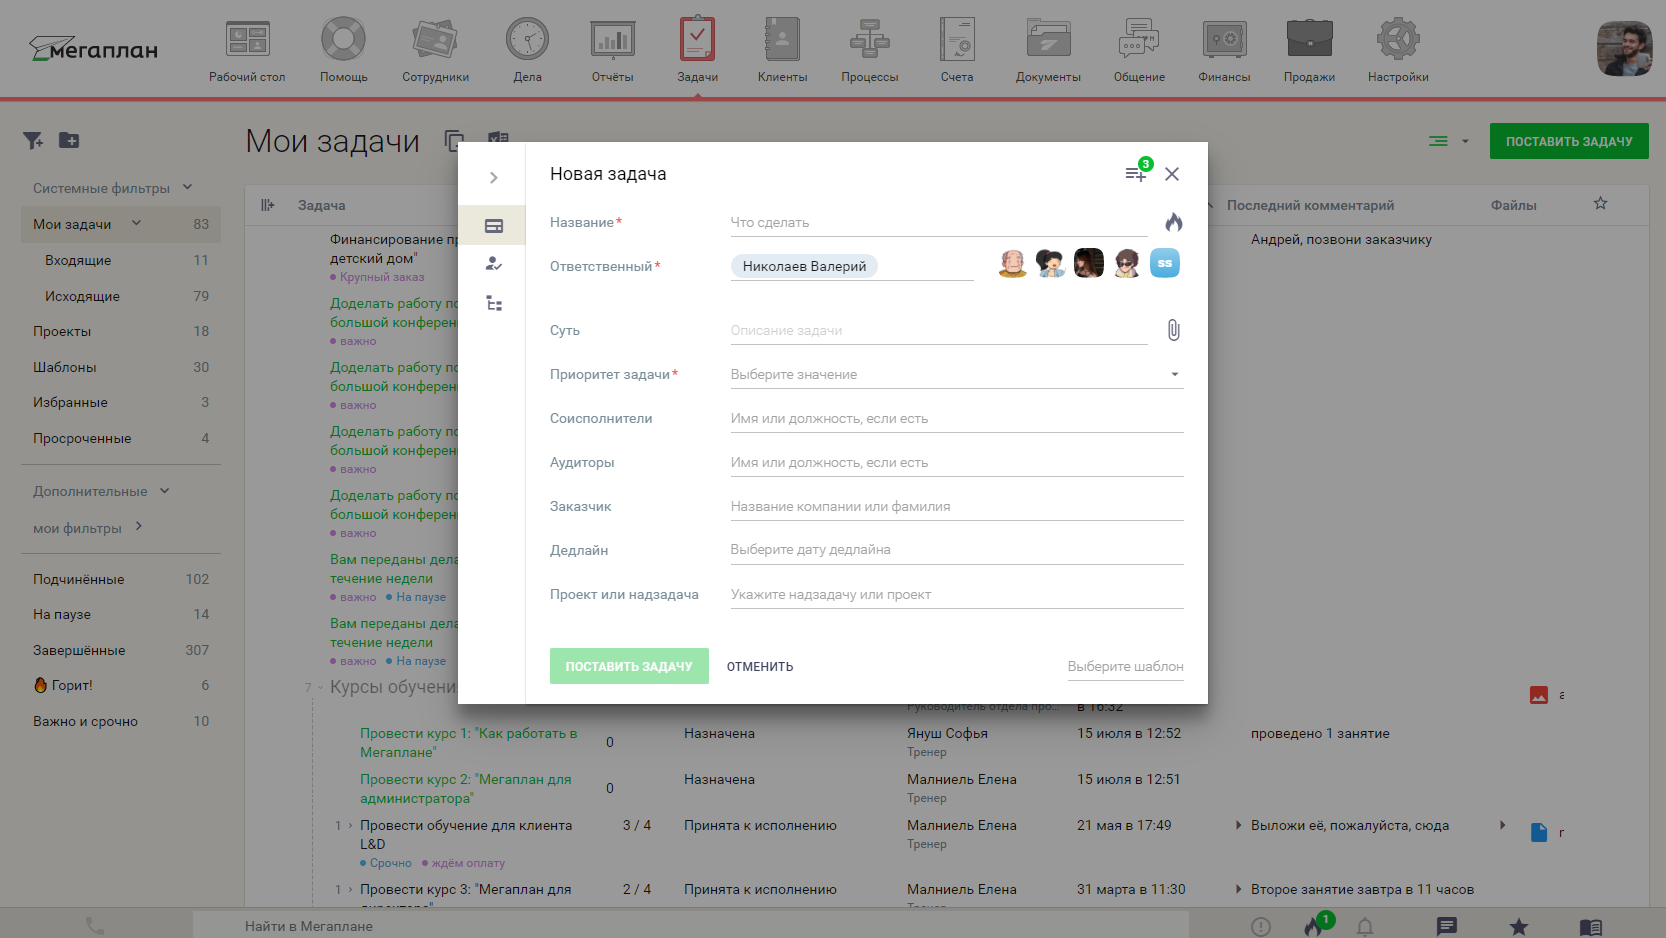Expand dialog side panel with chevron
The height and width of the screenshot is (938, 1666).
point(493,177)
